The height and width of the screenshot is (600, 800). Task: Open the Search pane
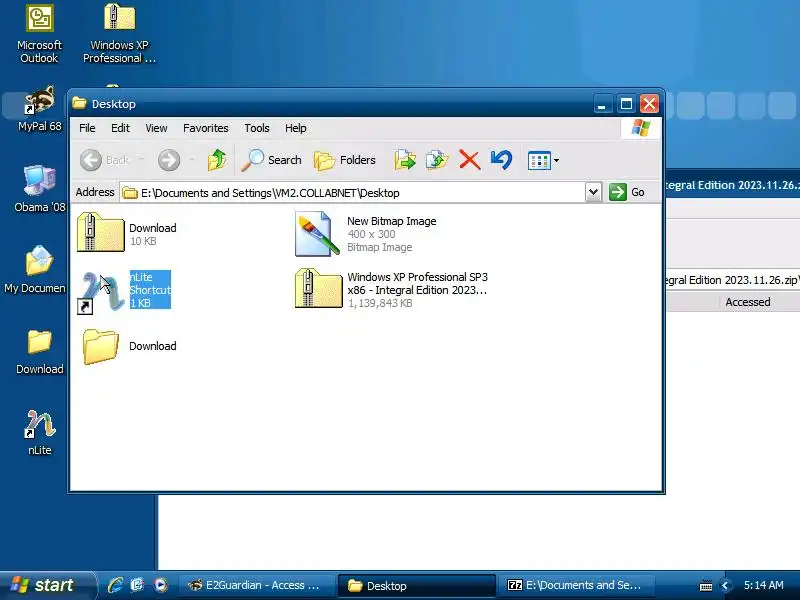(271, 160)
